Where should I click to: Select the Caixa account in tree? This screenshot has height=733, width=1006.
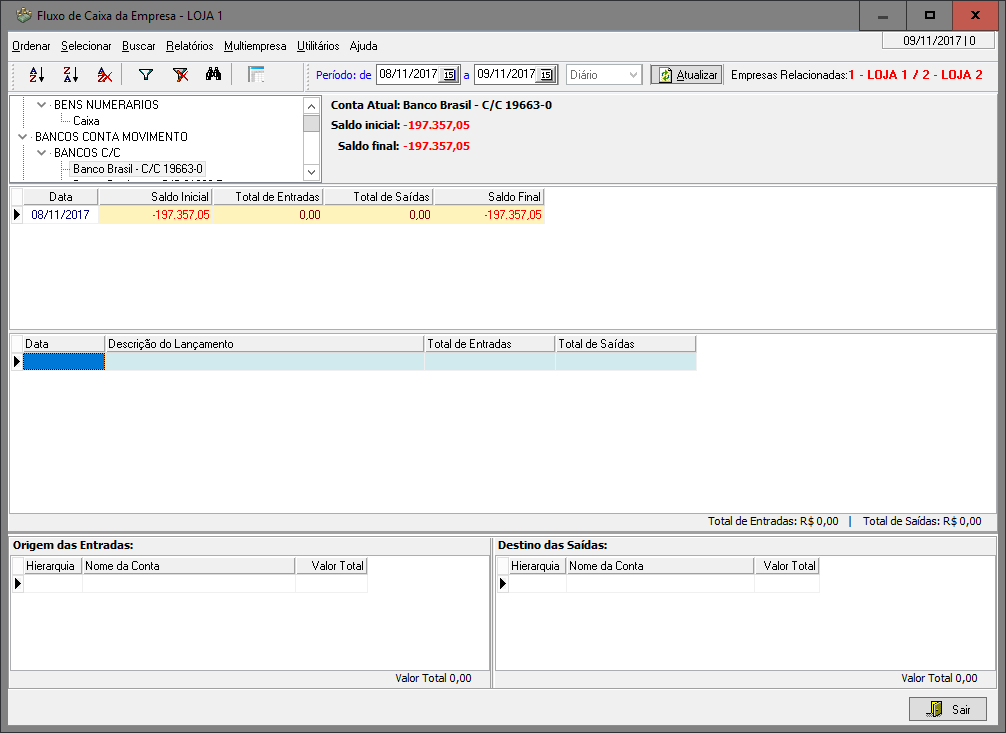86,121
